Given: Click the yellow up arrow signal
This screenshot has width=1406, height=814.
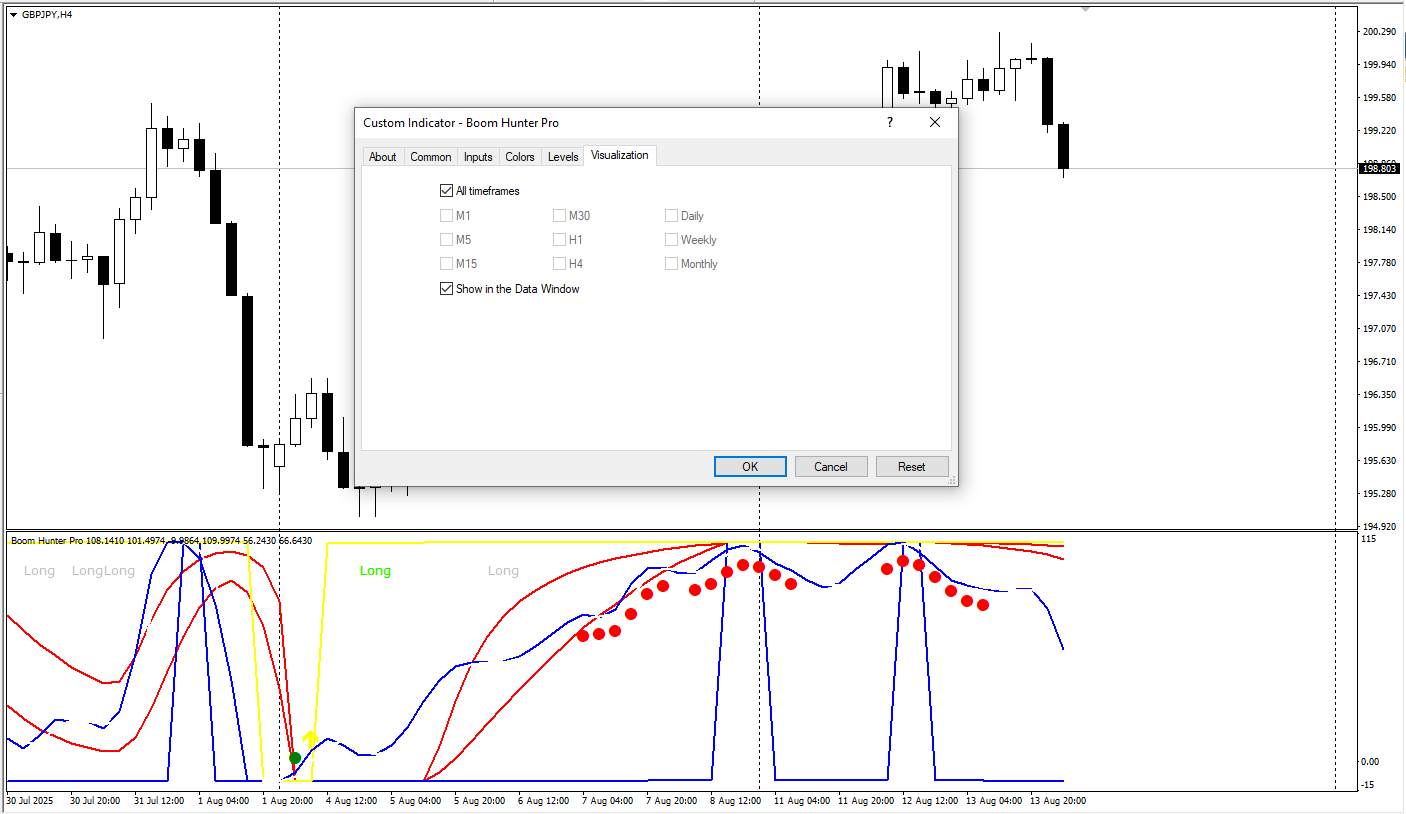Looking at the screenshot, I should 310,740.
